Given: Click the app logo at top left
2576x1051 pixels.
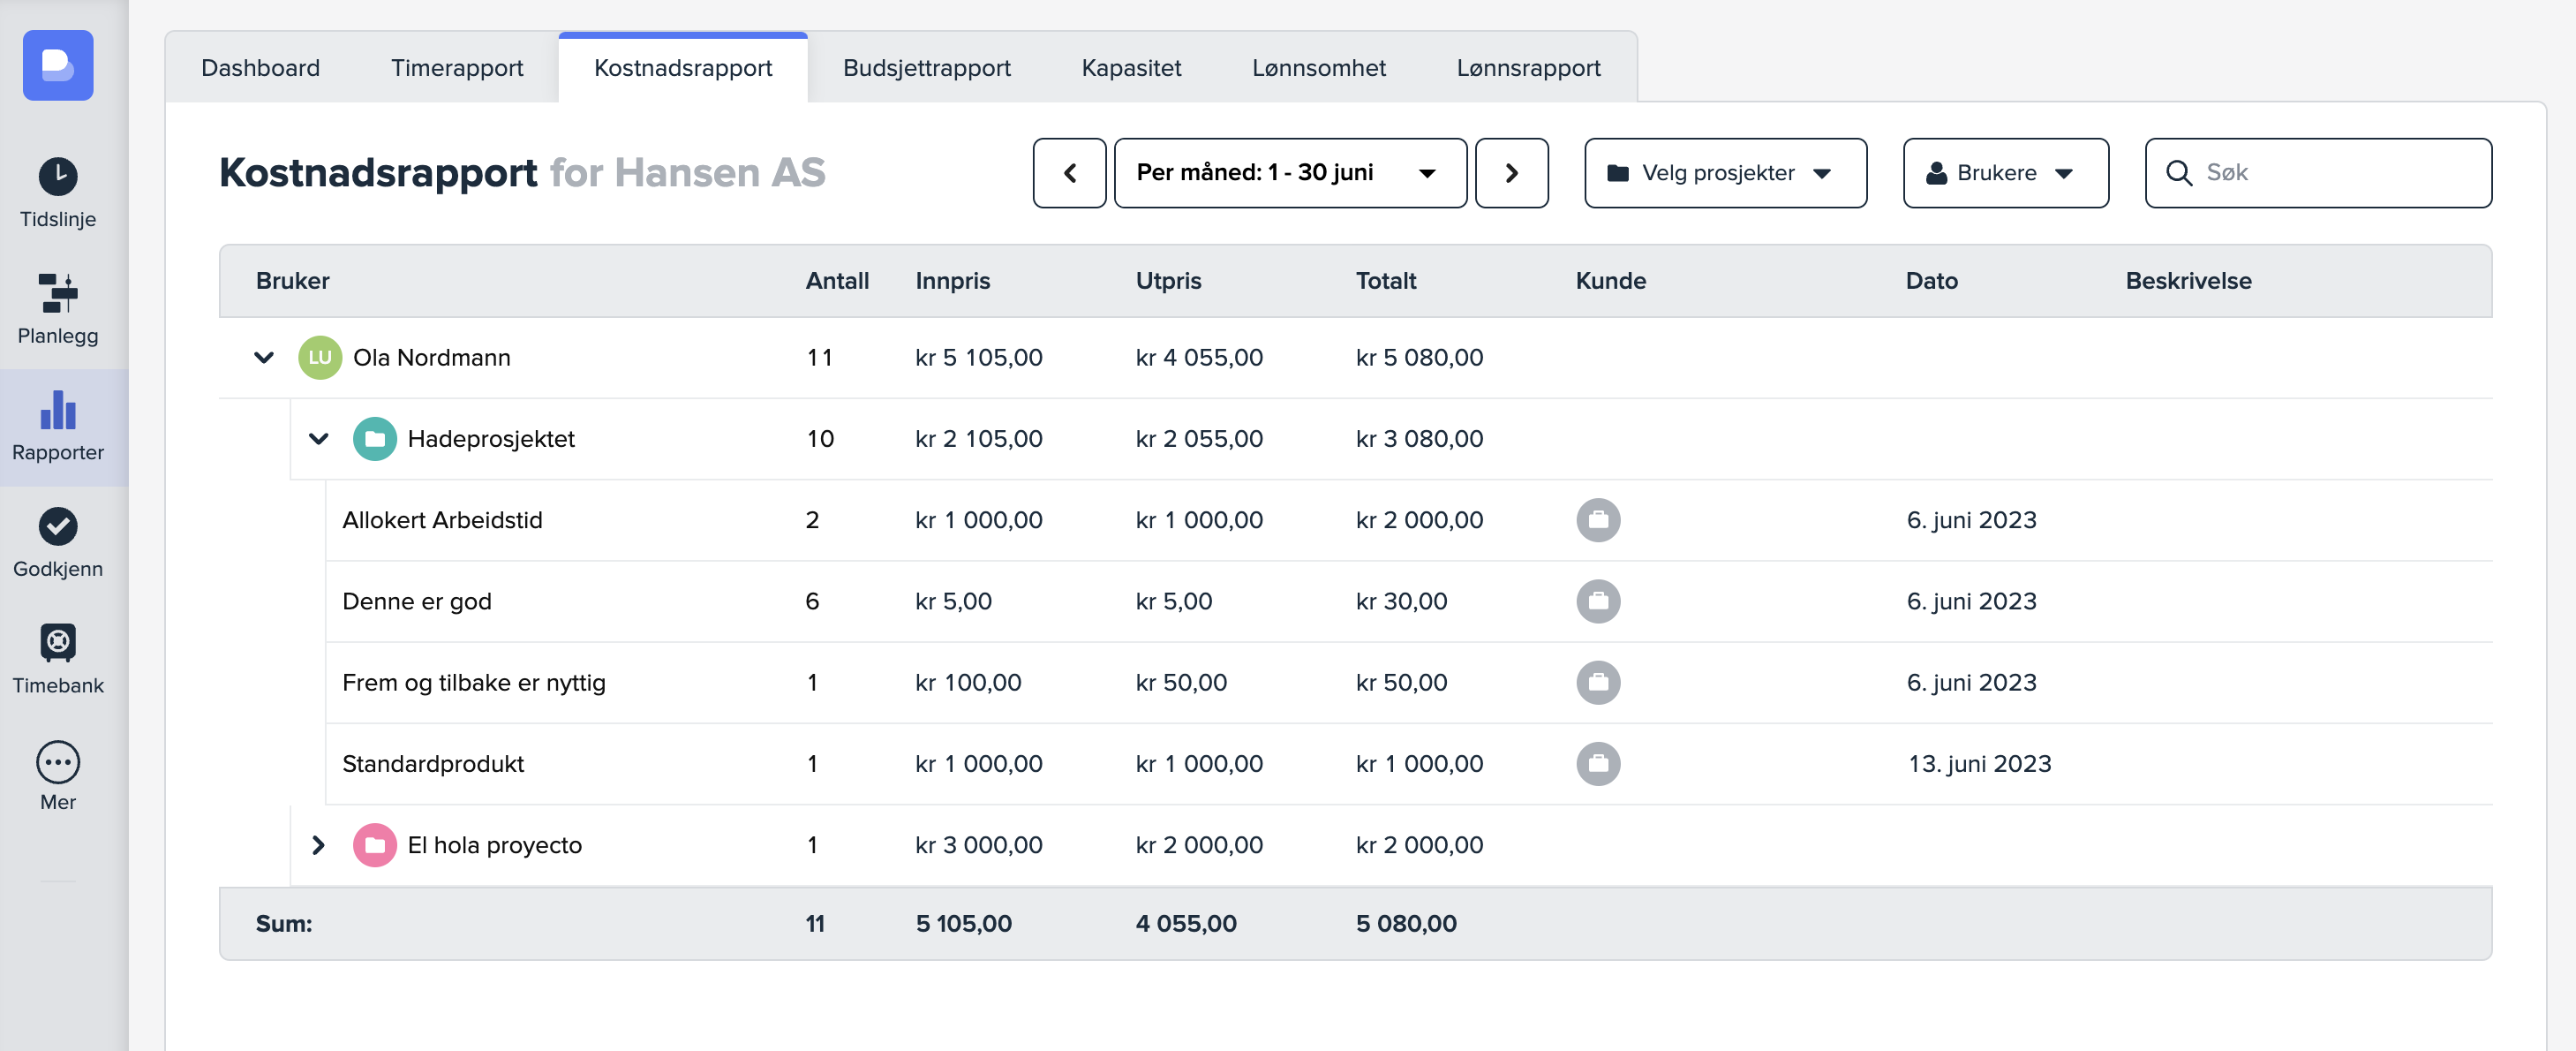Looking at the screenshot, I should tap(58, 65).
